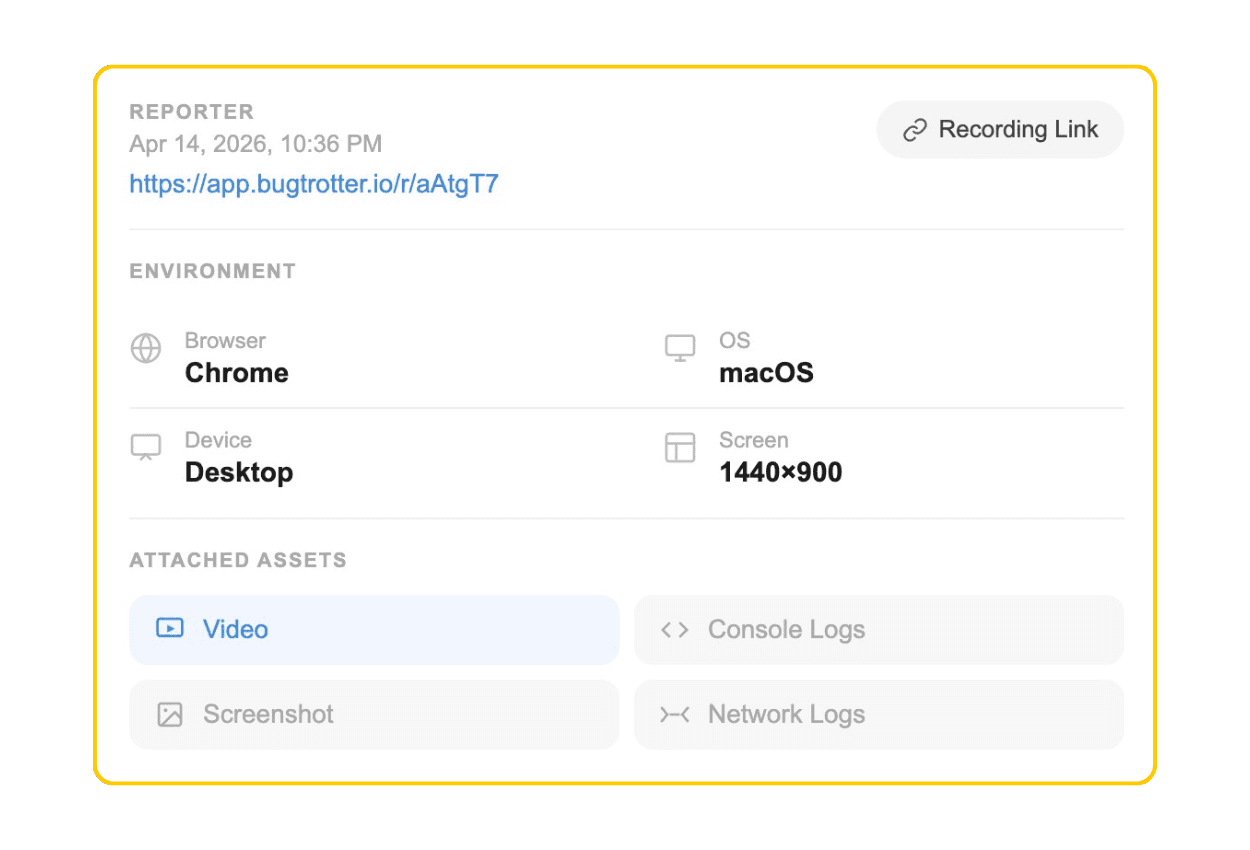Click the network arrows icon on Network Logs

pyautogui.click(x=674, y=714)
